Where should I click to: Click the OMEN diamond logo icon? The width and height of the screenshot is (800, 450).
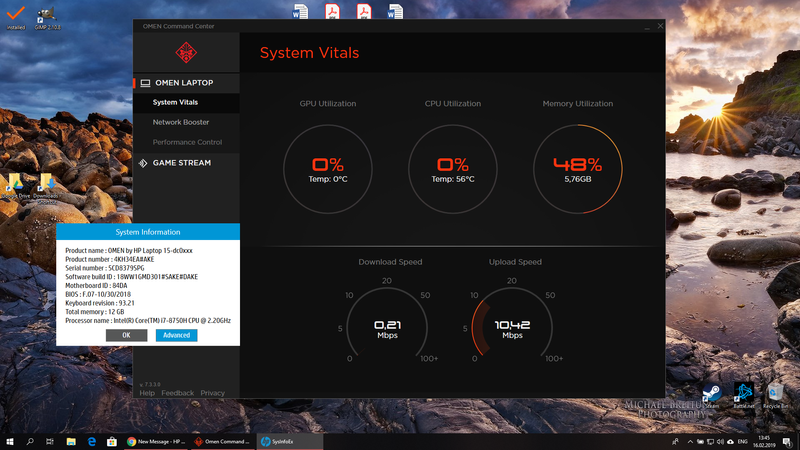point(185,52)
